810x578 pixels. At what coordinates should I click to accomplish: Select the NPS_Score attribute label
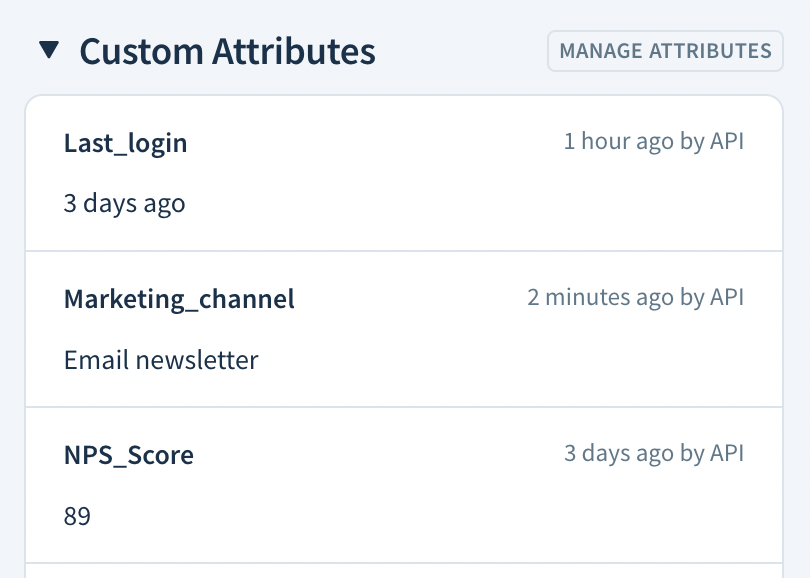[129, 454]
